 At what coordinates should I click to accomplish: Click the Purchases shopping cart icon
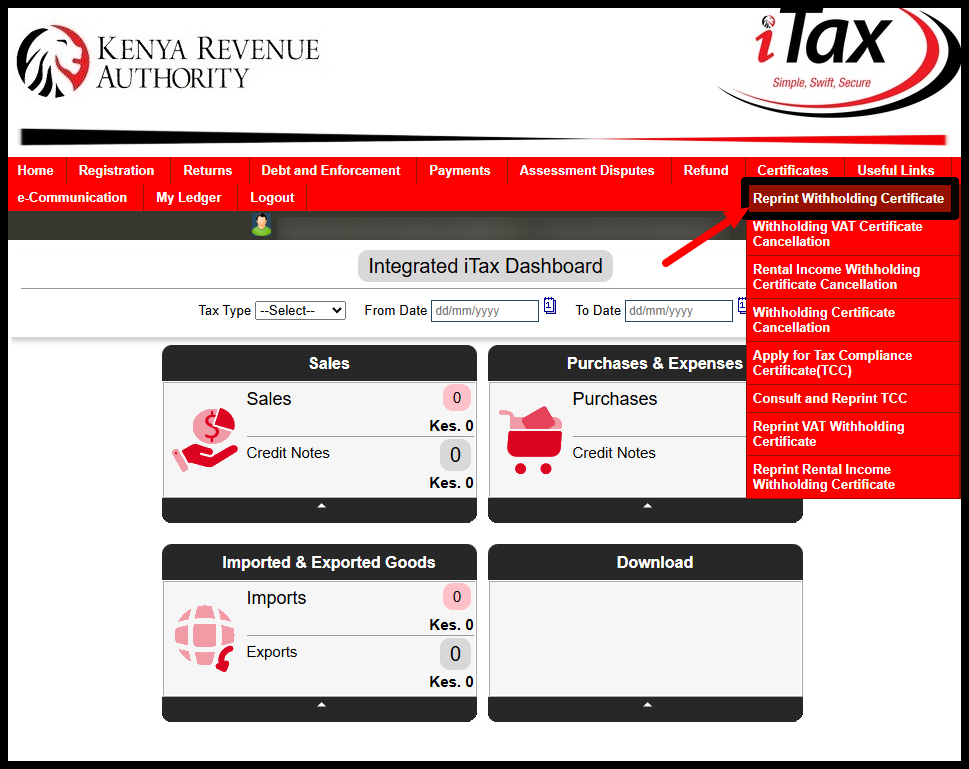(x=531, y=440)
